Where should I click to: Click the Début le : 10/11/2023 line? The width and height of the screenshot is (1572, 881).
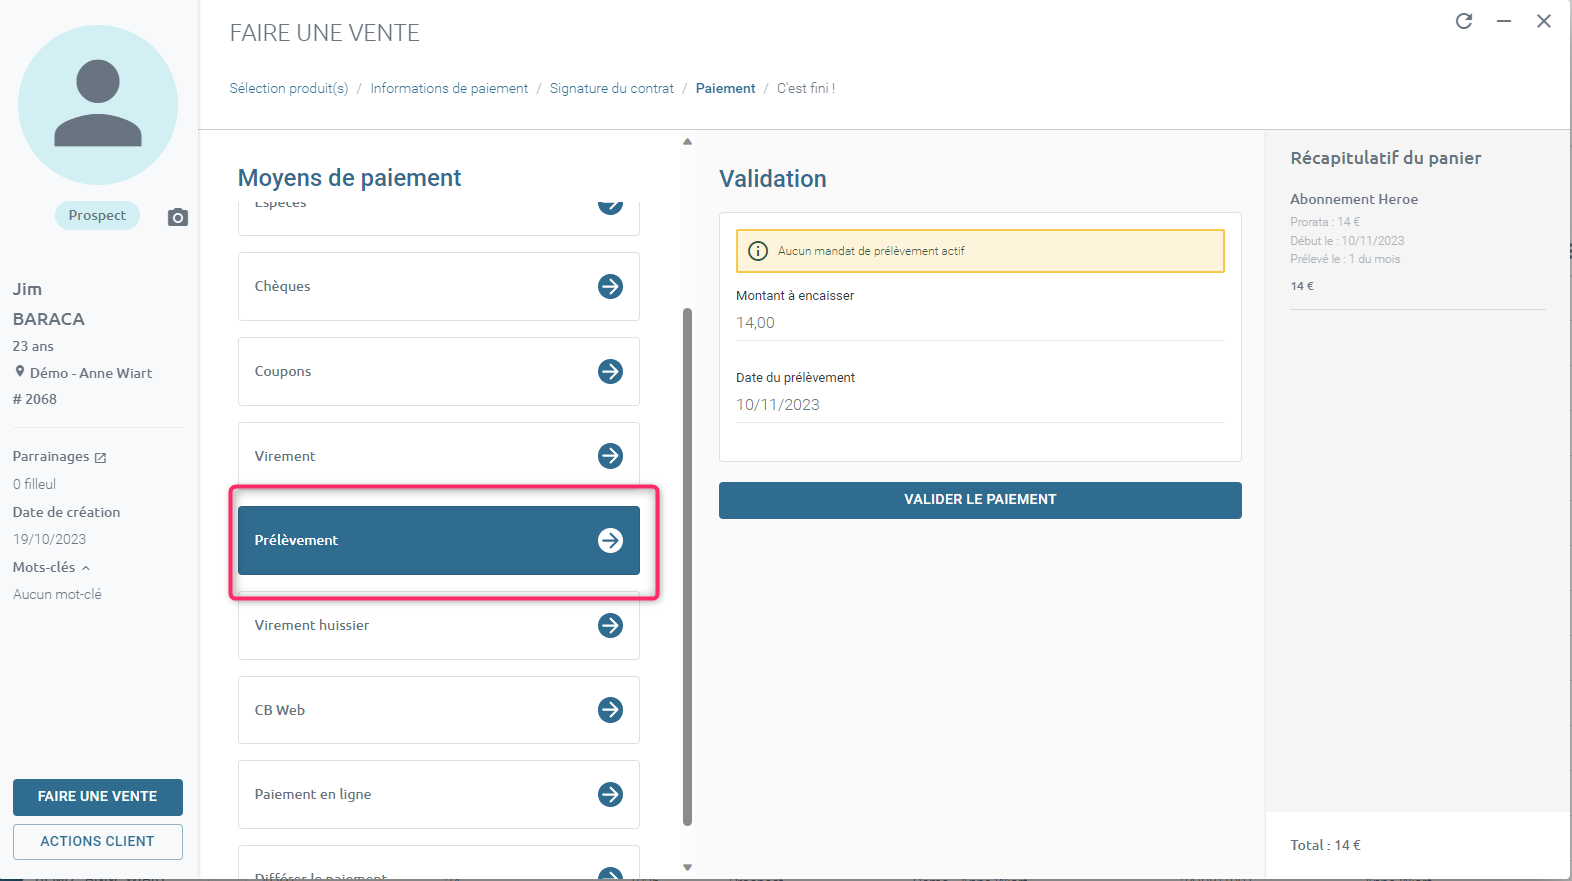click(x=1347, y=241)
